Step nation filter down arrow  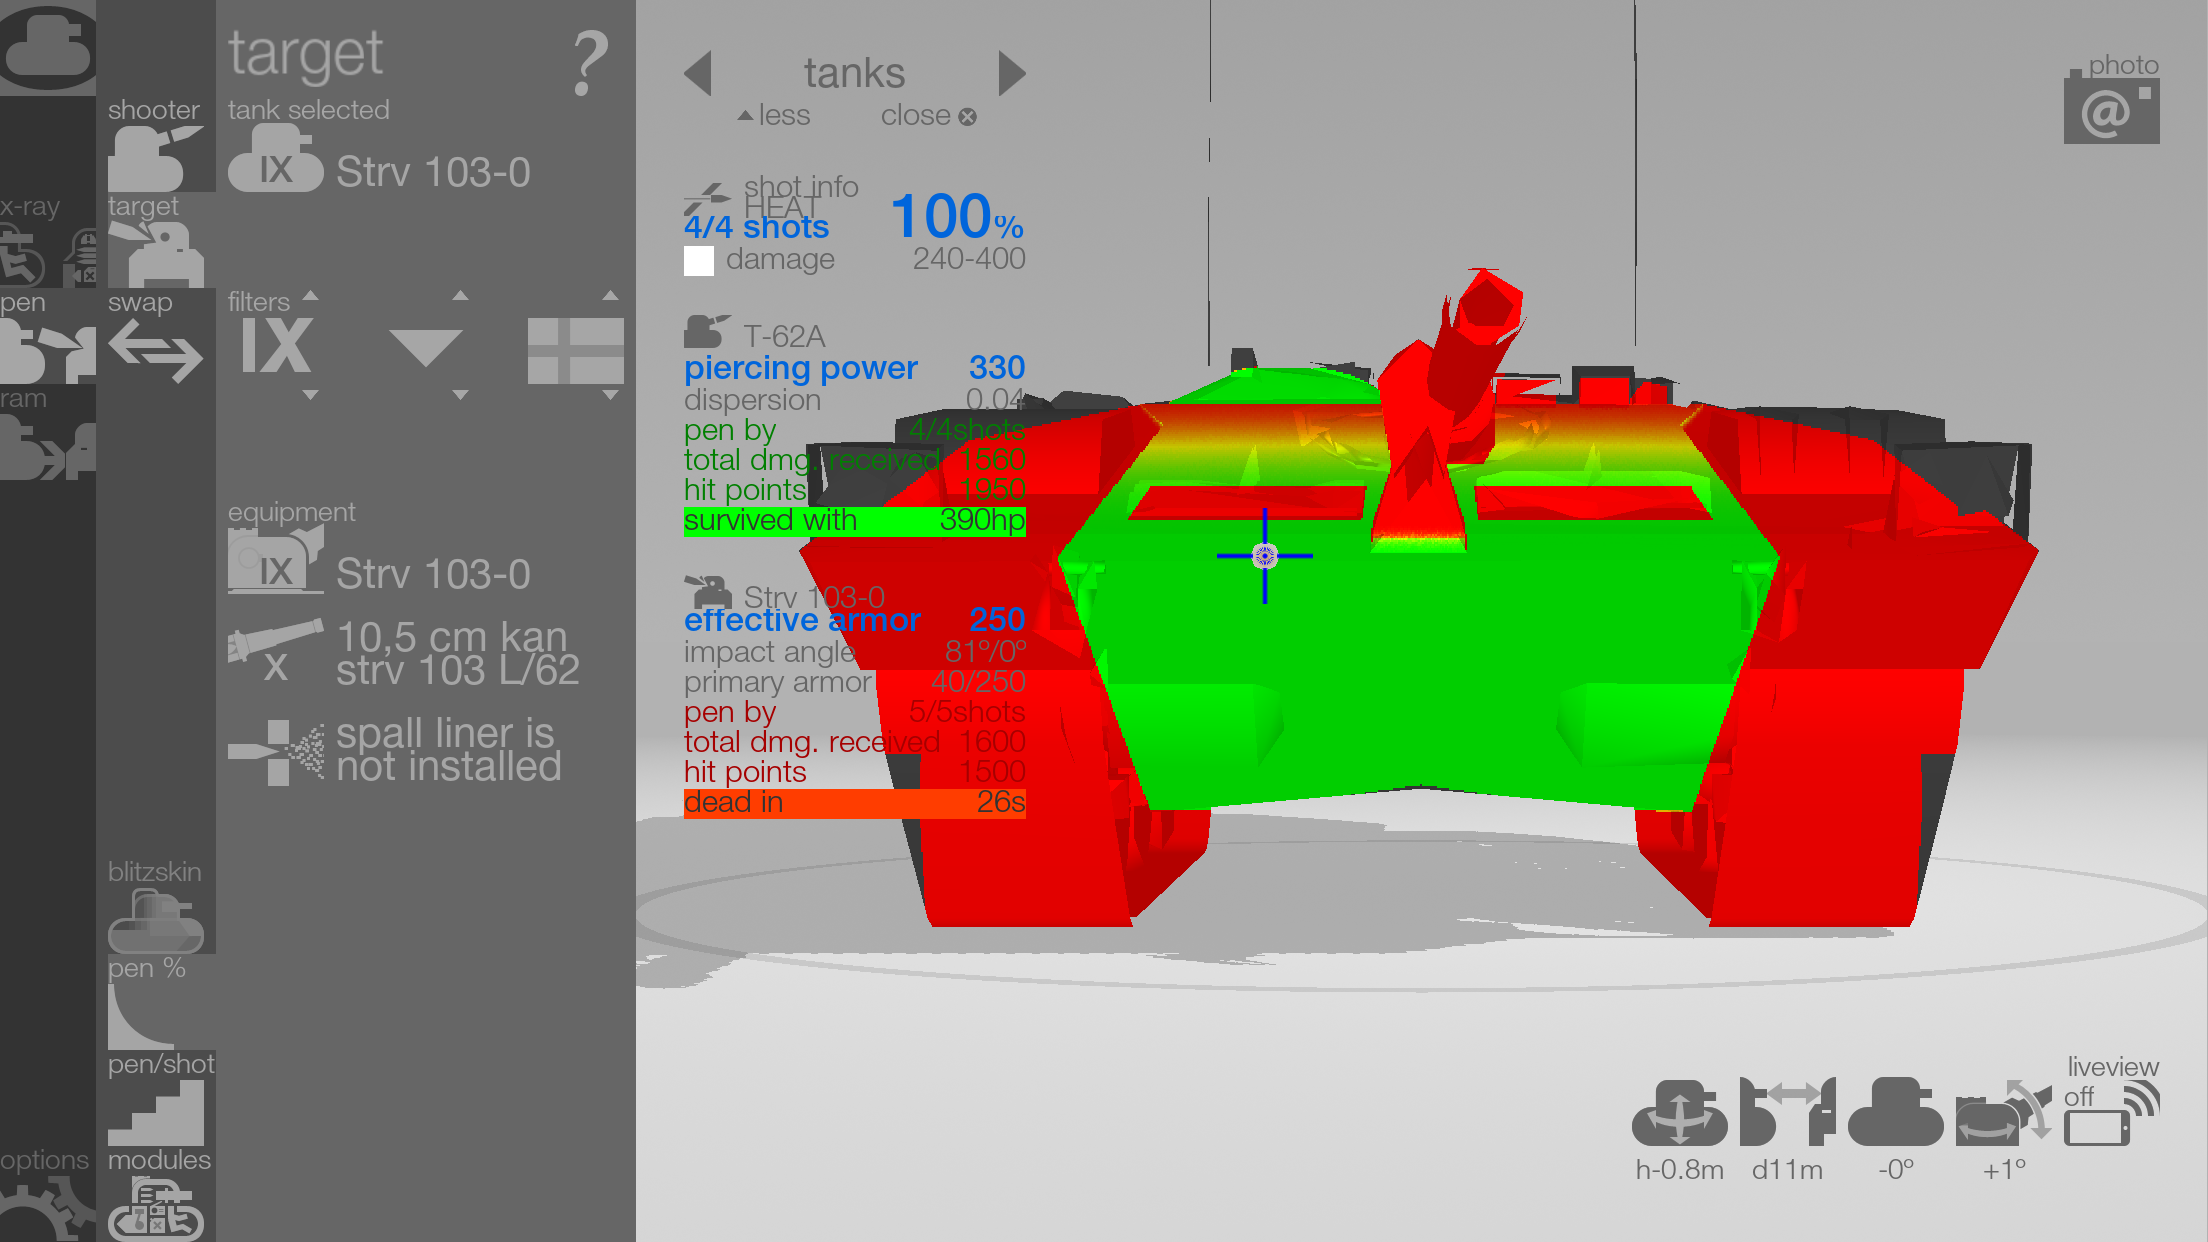point(610,395)
